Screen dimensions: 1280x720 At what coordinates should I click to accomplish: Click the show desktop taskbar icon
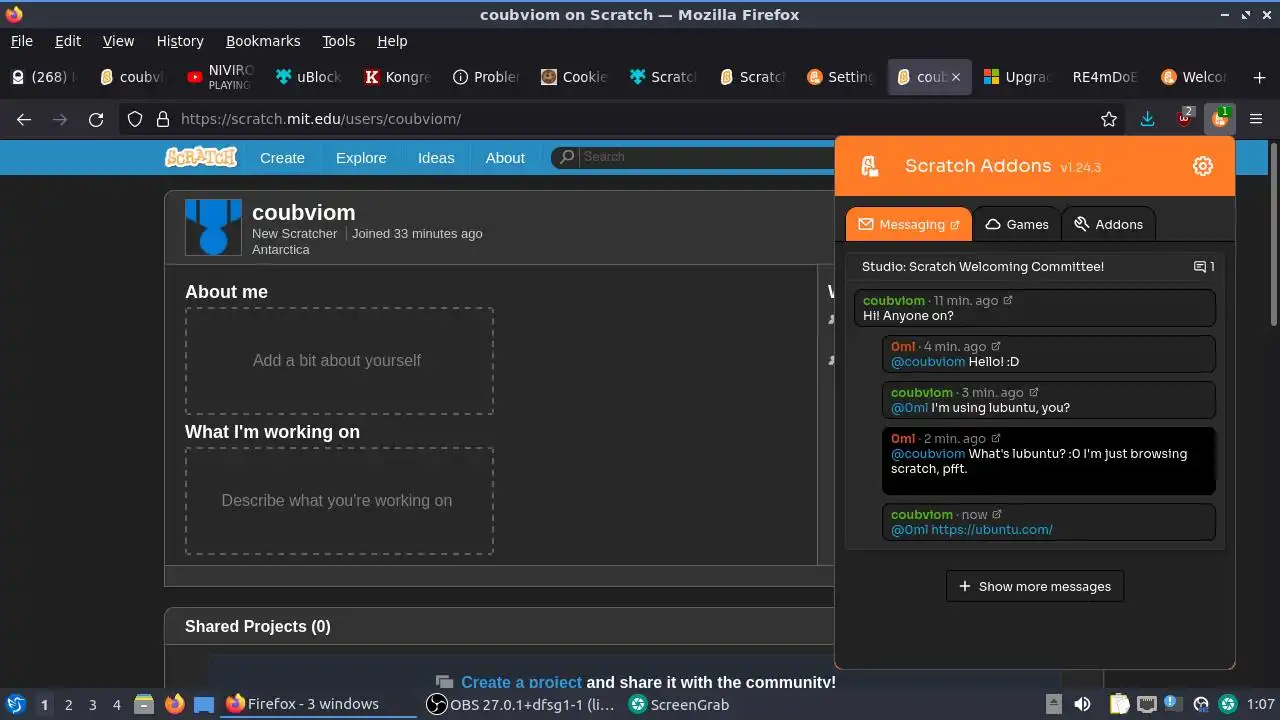click(x=204, y=704)
